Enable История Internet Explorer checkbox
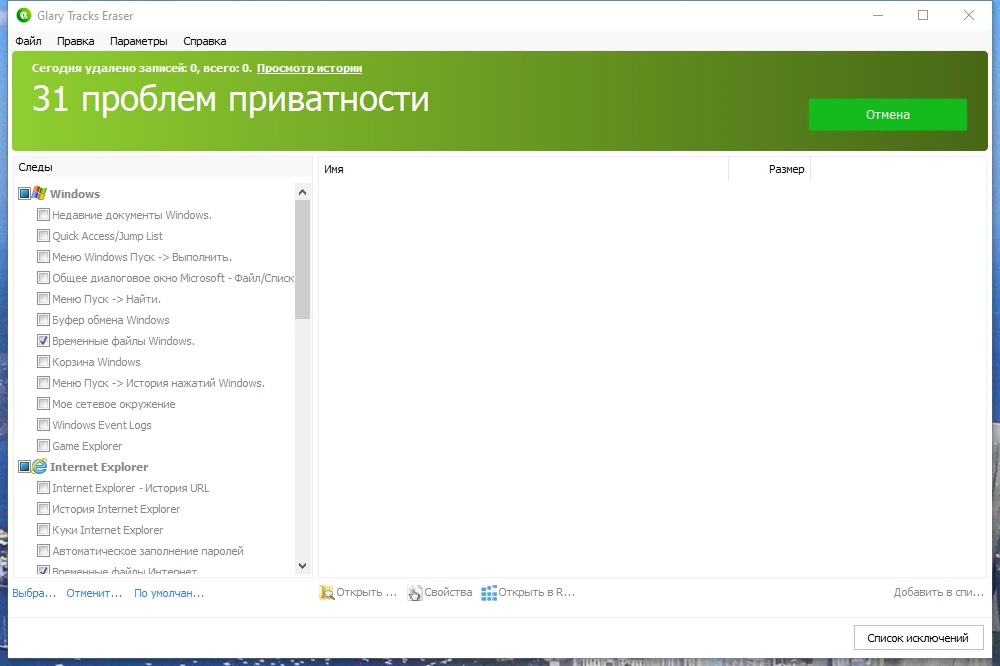 tap(43, 508)
